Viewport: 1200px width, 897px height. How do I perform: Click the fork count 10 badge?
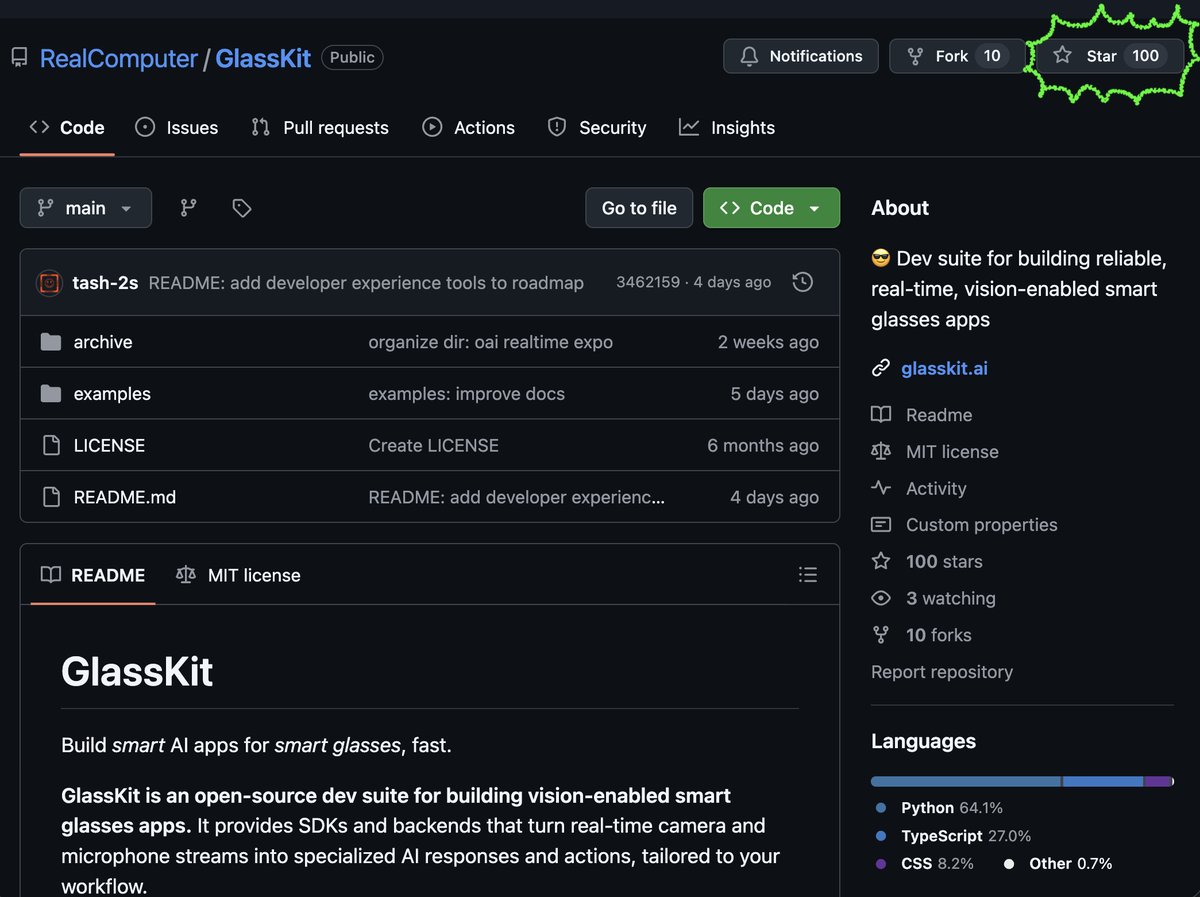point(992,56)
